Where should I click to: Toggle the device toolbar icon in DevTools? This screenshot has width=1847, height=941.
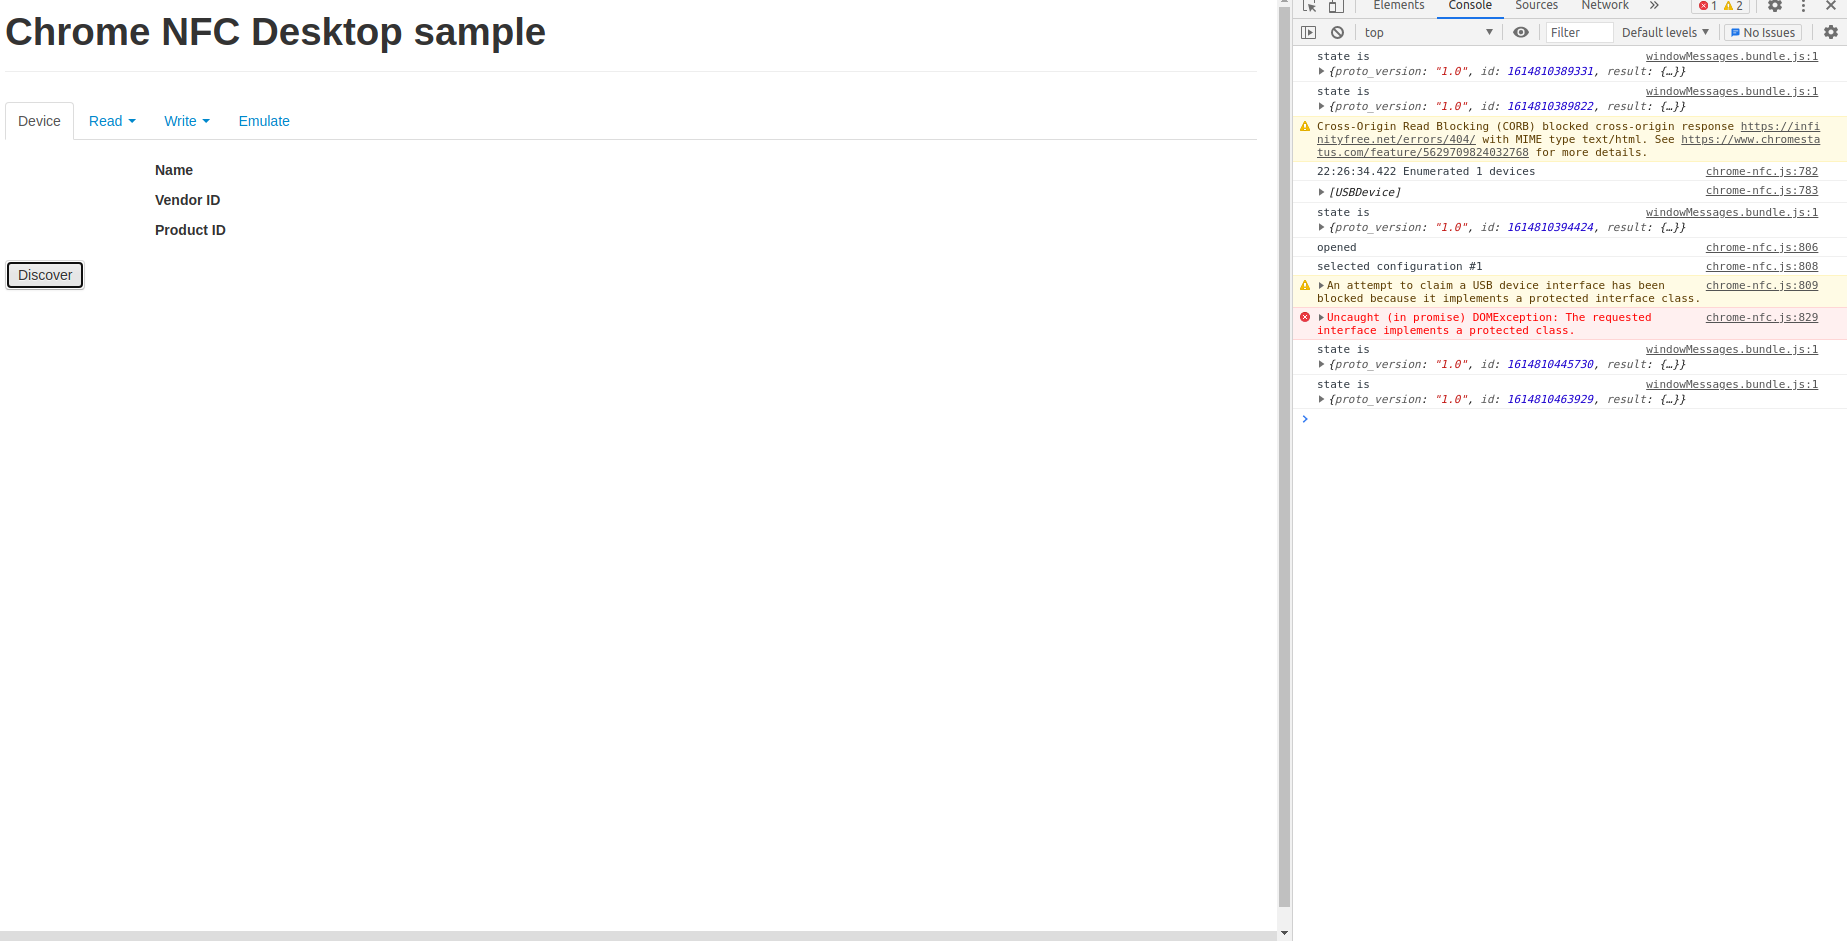click(1335, 6)
